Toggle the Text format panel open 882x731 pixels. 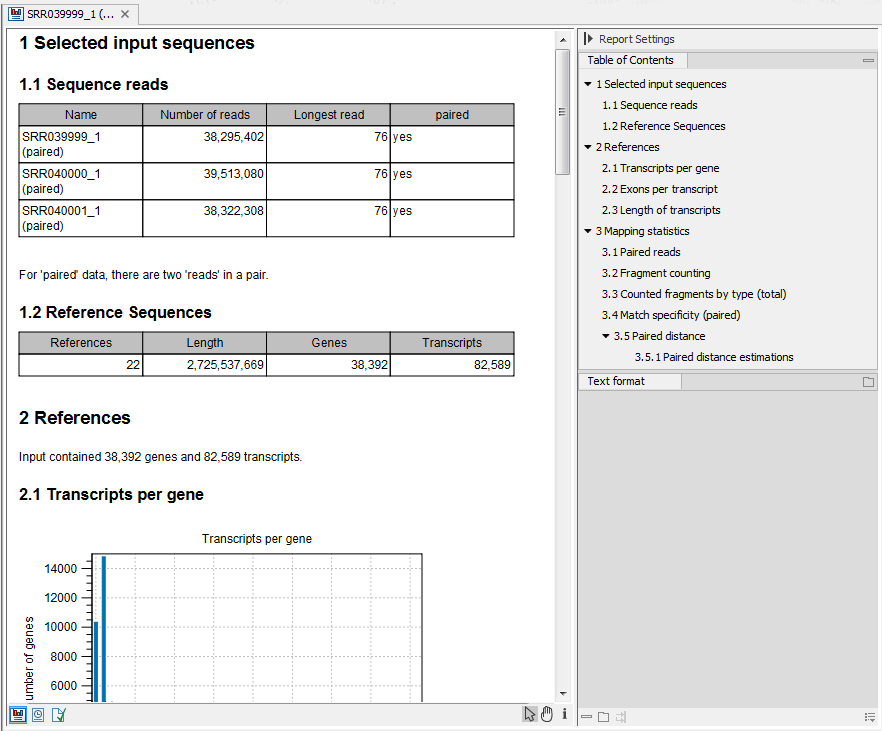pos(630,381)
